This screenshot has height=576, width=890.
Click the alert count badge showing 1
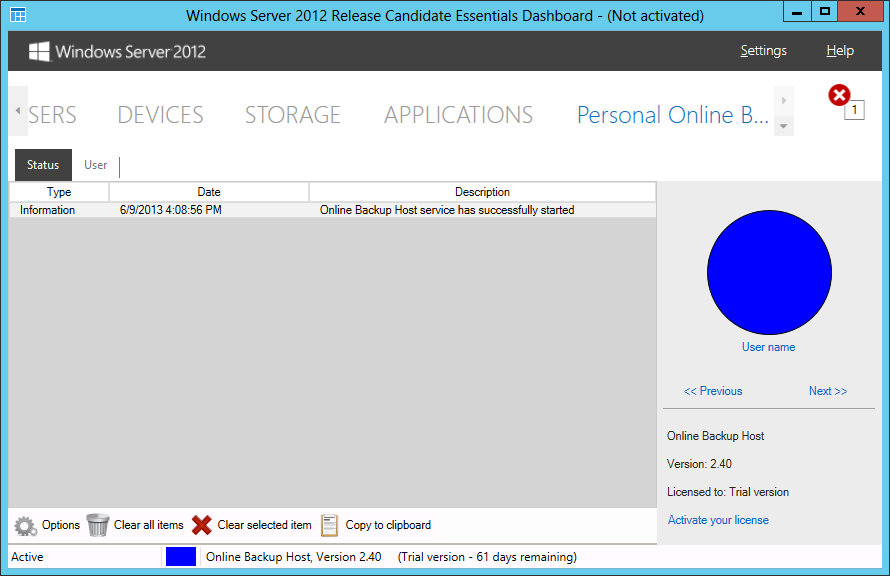(x=855, y=110)
